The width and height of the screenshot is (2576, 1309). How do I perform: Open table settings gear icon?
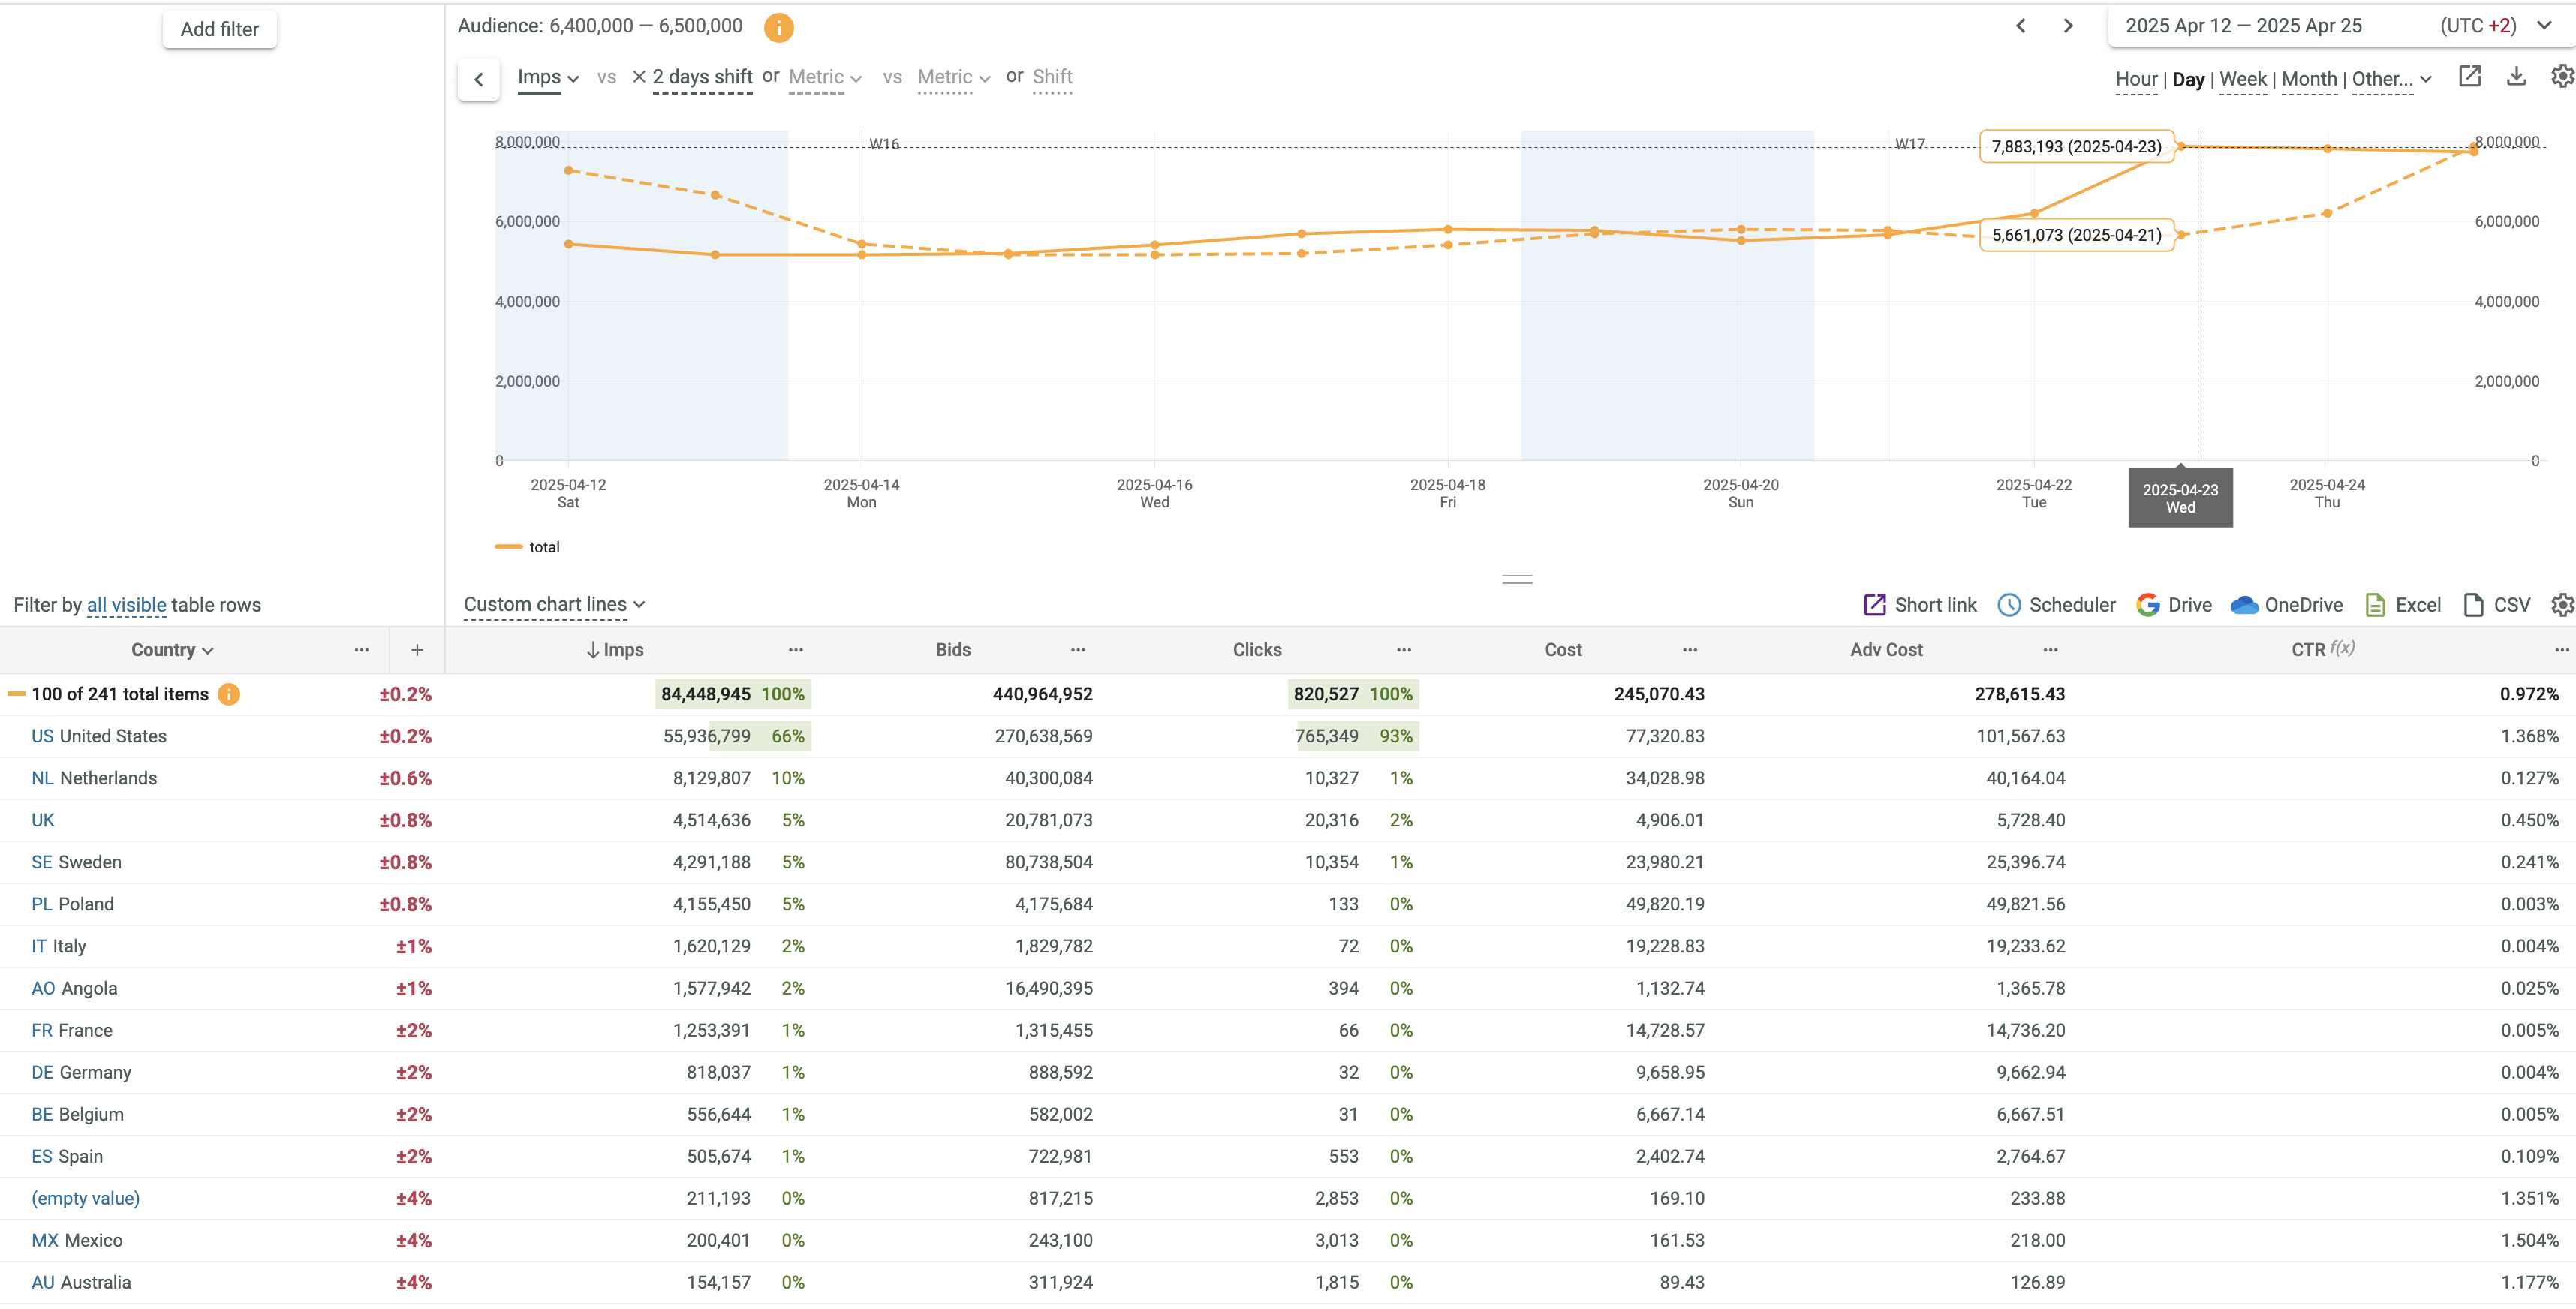pos(2561,605)
